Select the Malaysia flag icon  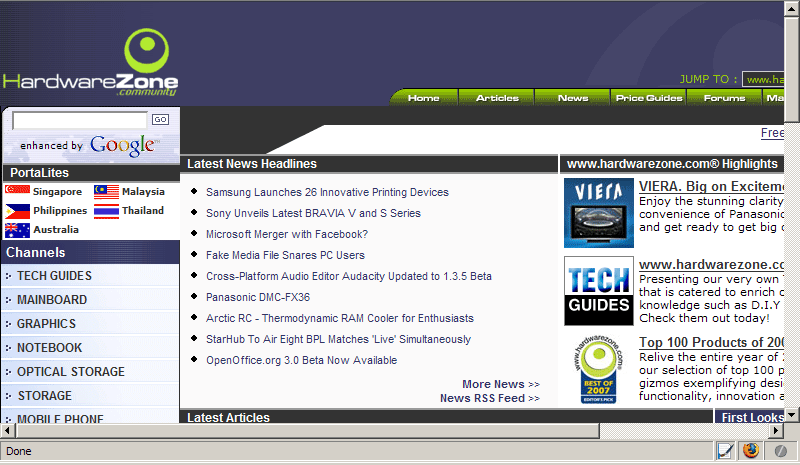coord(106,191)
